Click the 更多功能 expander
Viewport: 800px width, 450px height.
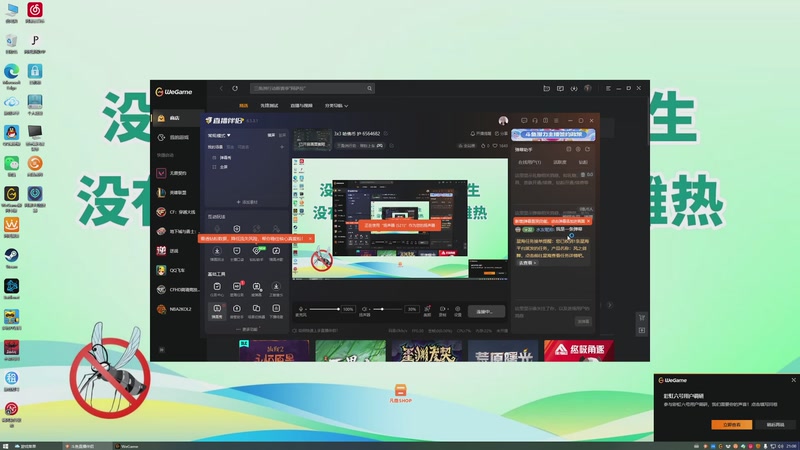click(x=247, y=329)
